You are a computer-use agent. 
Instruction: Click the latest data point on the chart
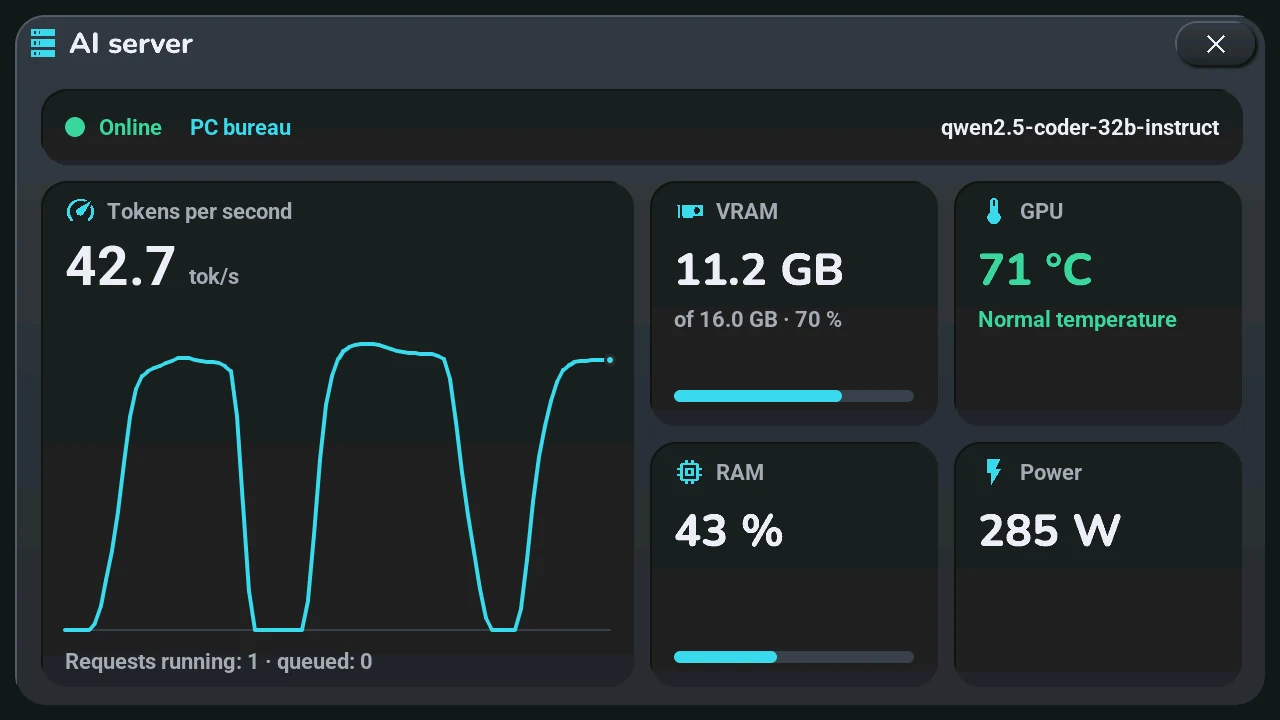610,360
